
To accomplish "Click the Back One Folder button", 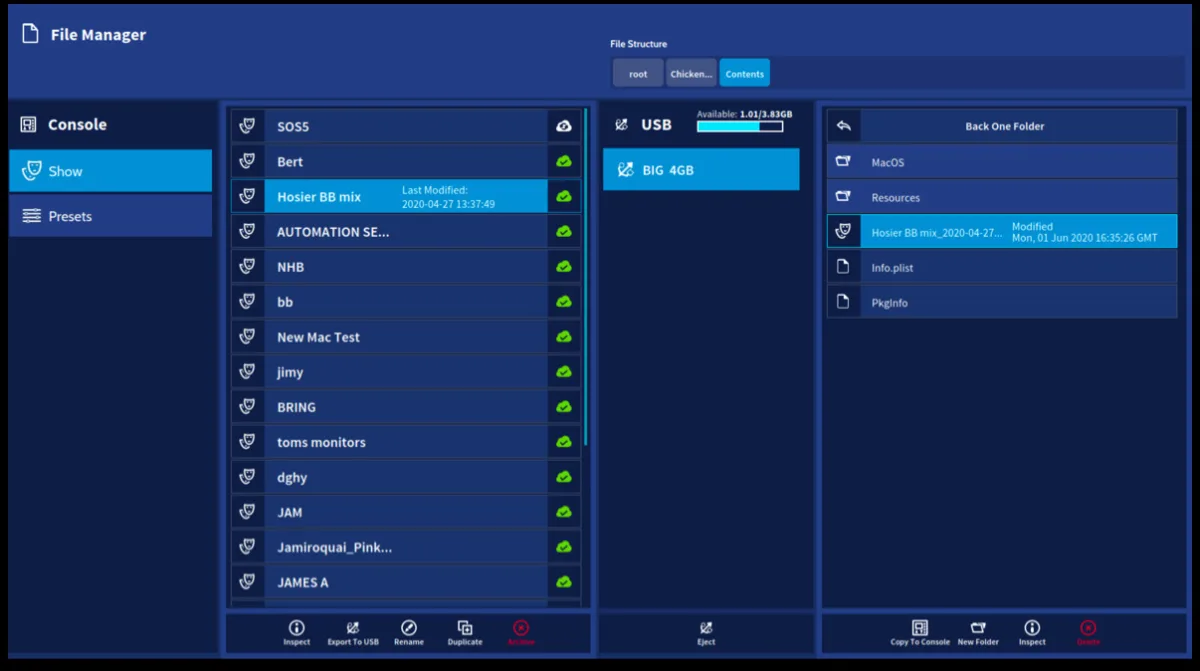I will tap(1002, 126).
